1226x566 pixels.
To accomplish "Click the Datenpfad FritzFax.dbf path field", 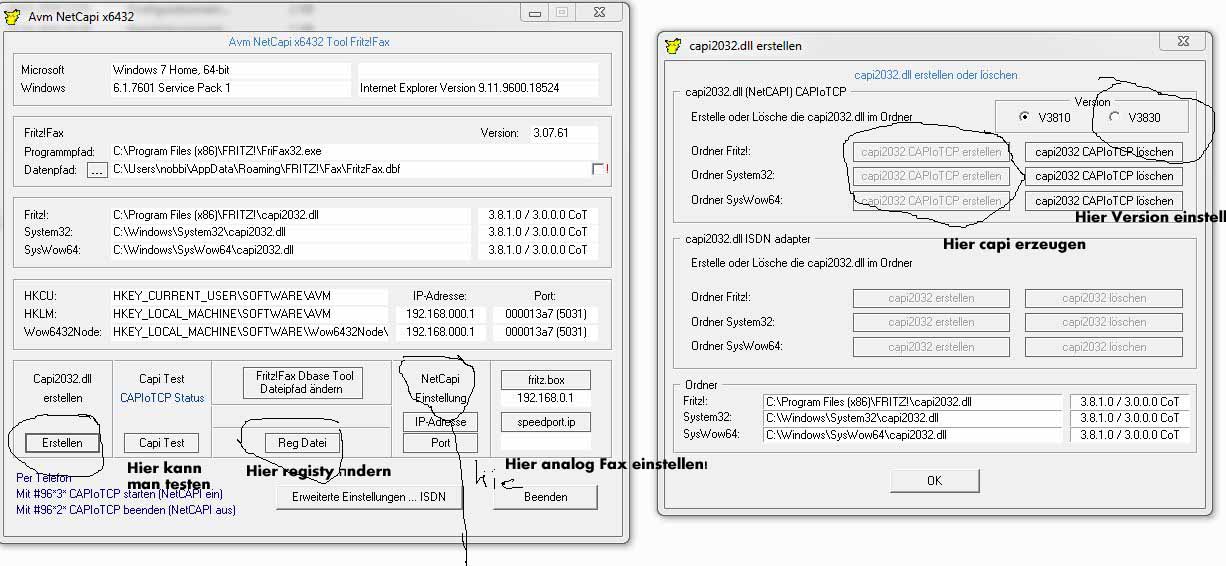I will tap(348, 169).
